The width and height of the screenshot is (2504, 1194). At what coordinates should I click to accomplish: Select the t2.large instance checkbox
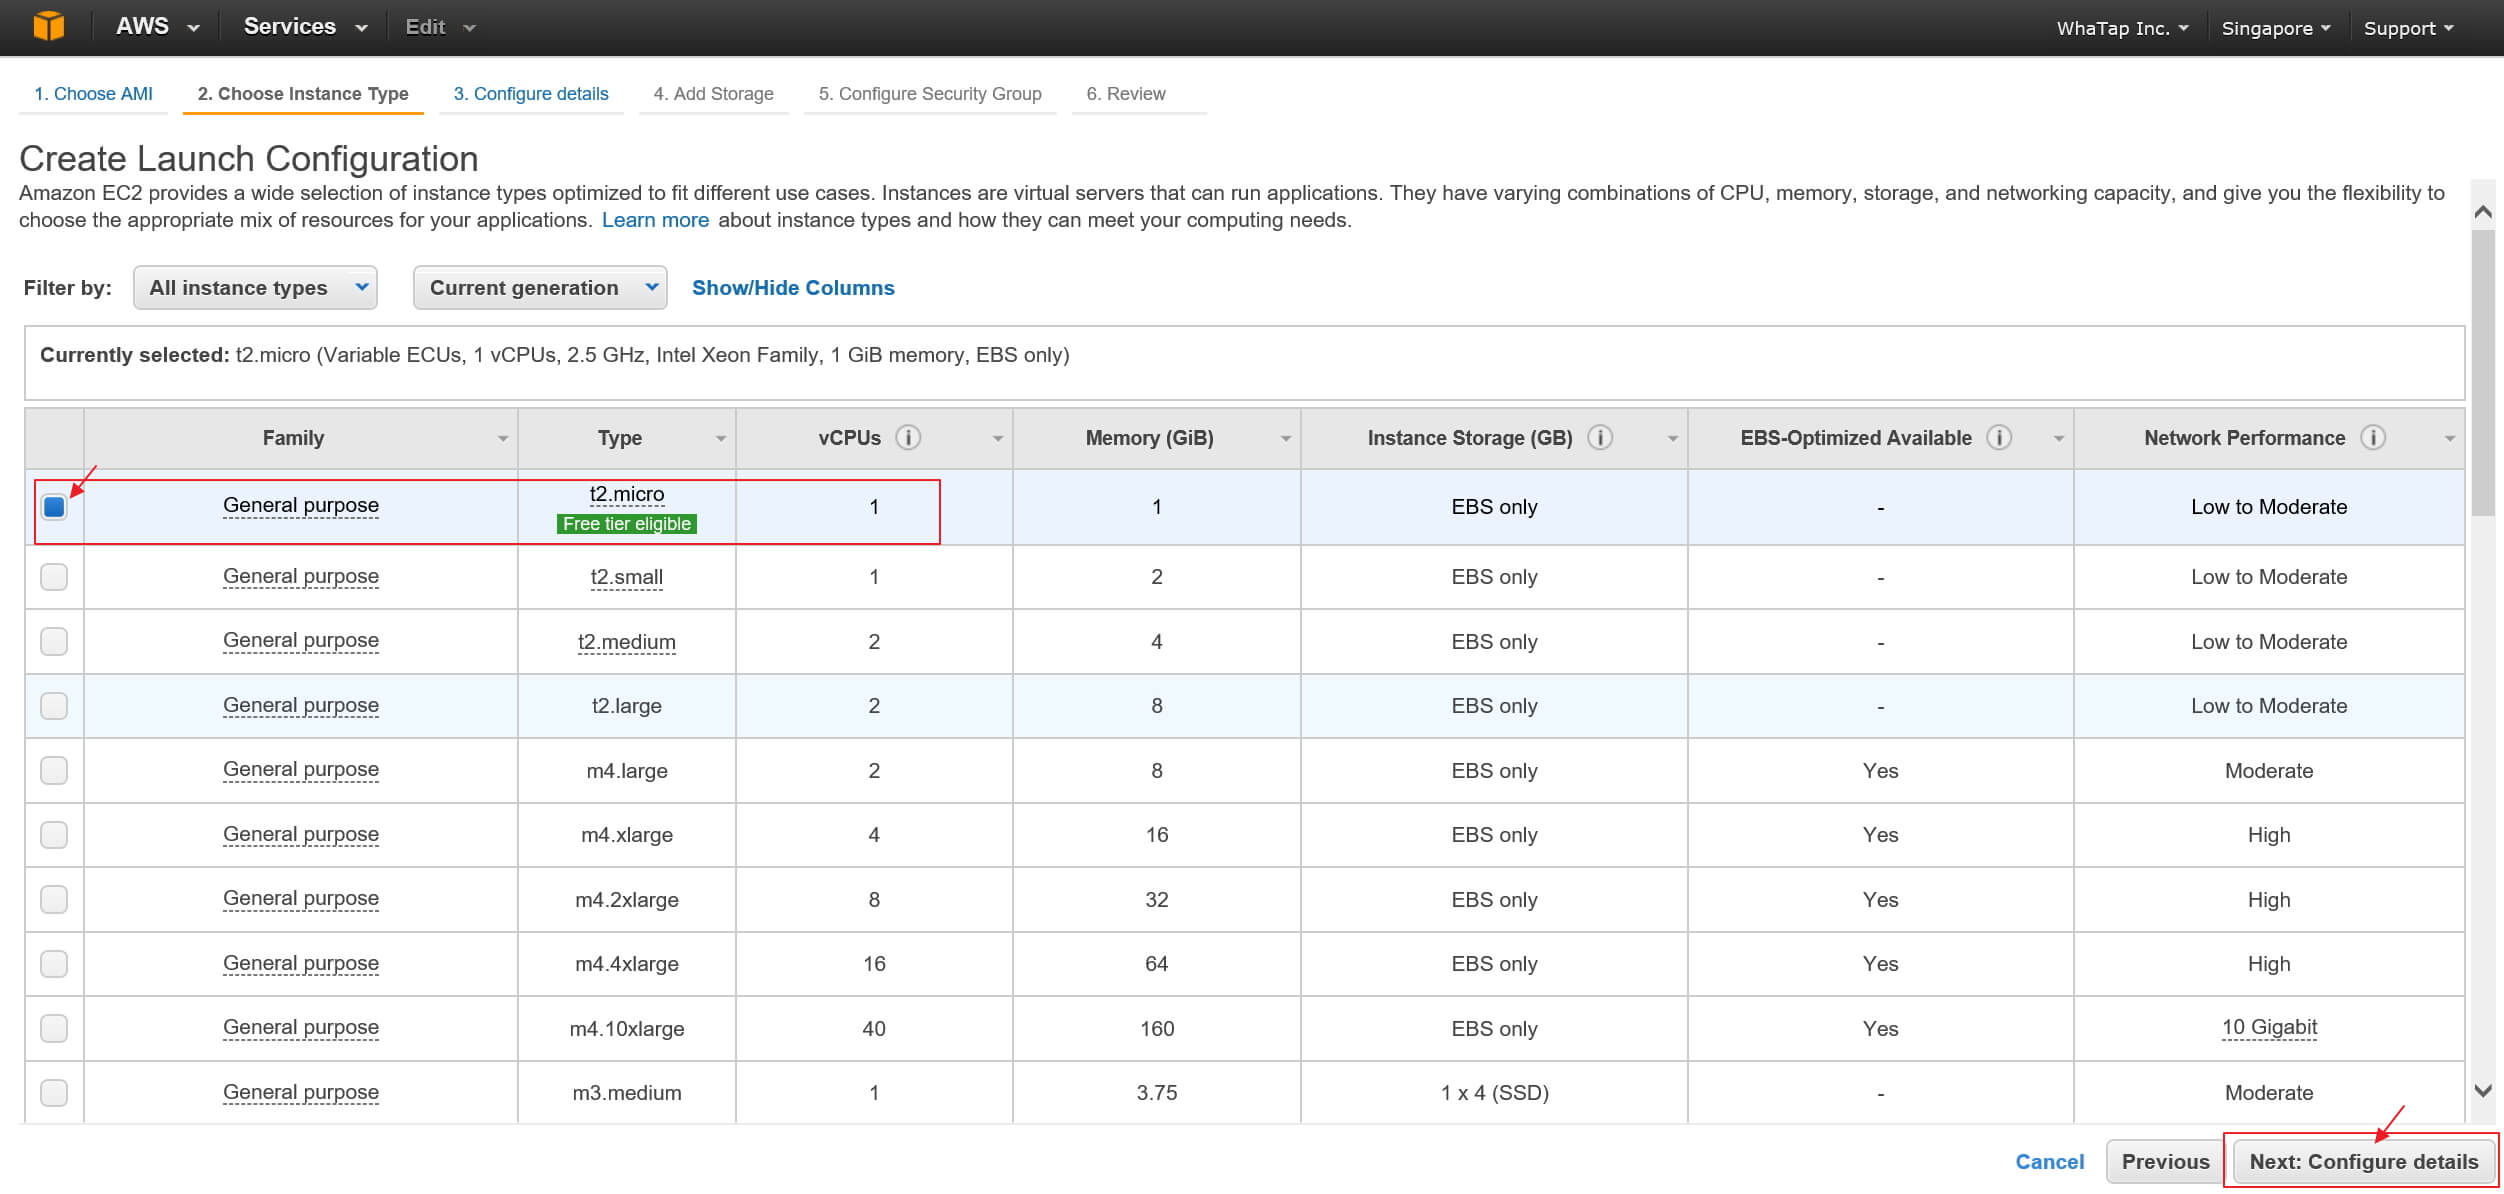[54, 706]
